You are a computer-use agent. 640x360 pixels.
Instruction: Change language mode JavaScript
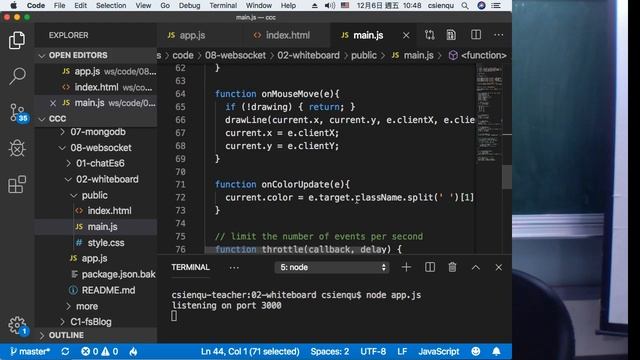tap(439, 351)
